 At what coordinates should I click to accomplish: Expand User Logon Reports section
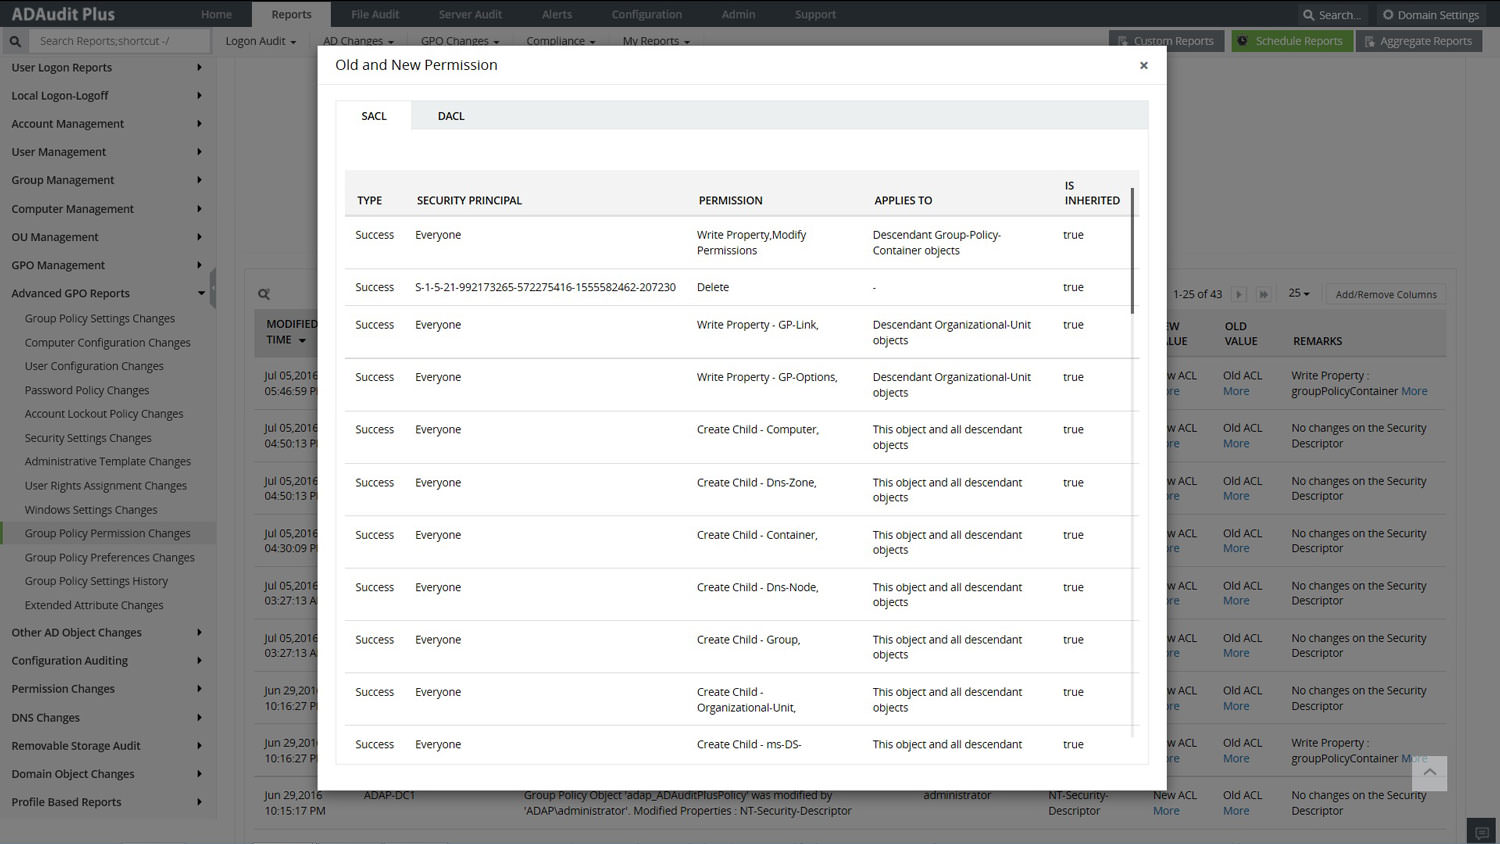[107, 68]
